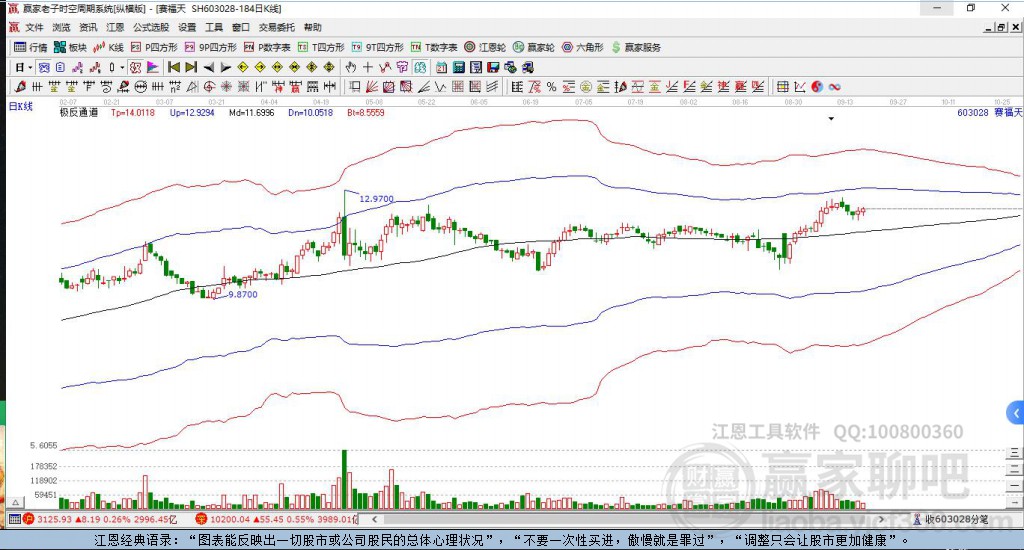Click the radial star burst tool icon

pyautogui.click(x=226, y=87)
